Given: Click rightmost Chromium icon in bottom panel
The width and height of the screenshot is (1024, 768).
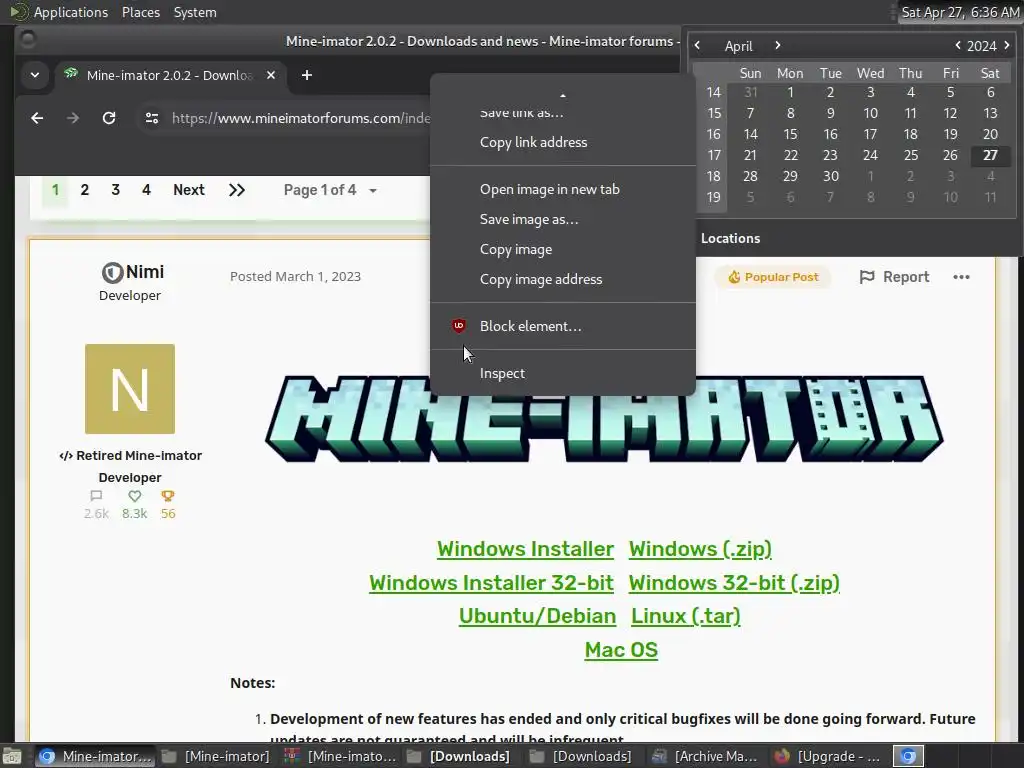Looking at the screenshot, I should pos(908,756).
